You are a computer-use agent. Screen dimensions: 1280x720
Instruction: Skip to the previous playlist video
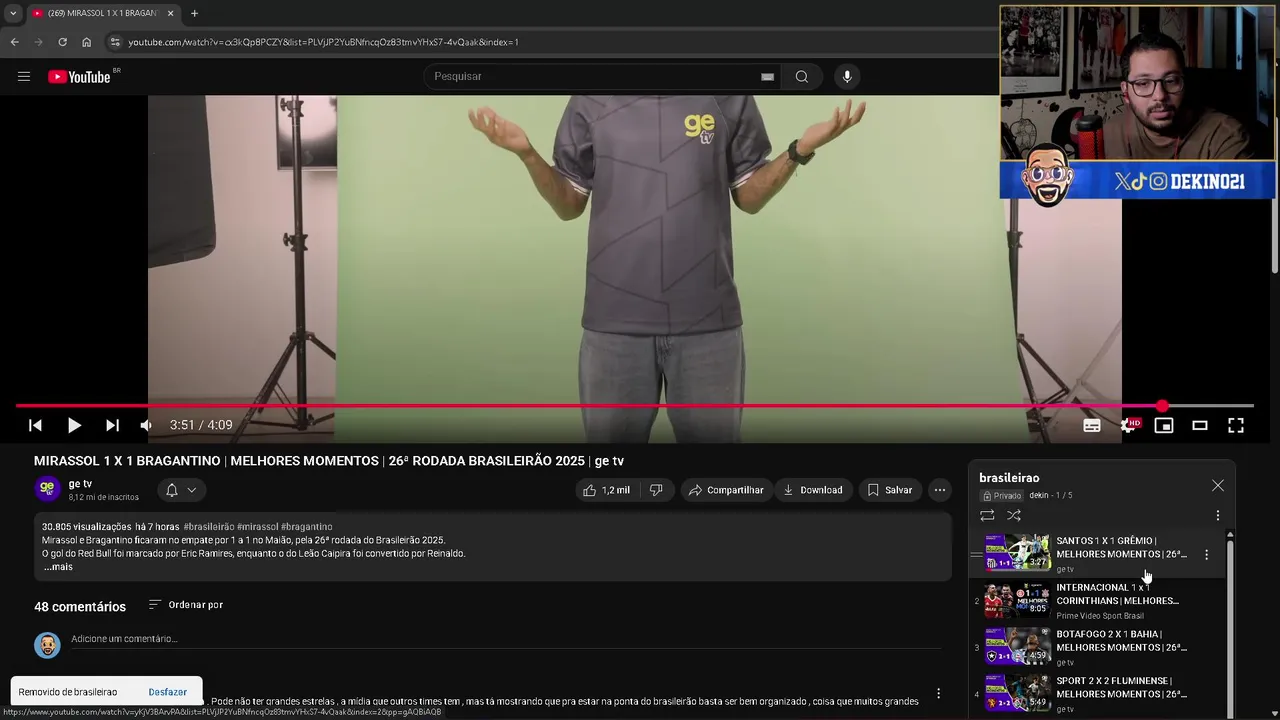35,425
